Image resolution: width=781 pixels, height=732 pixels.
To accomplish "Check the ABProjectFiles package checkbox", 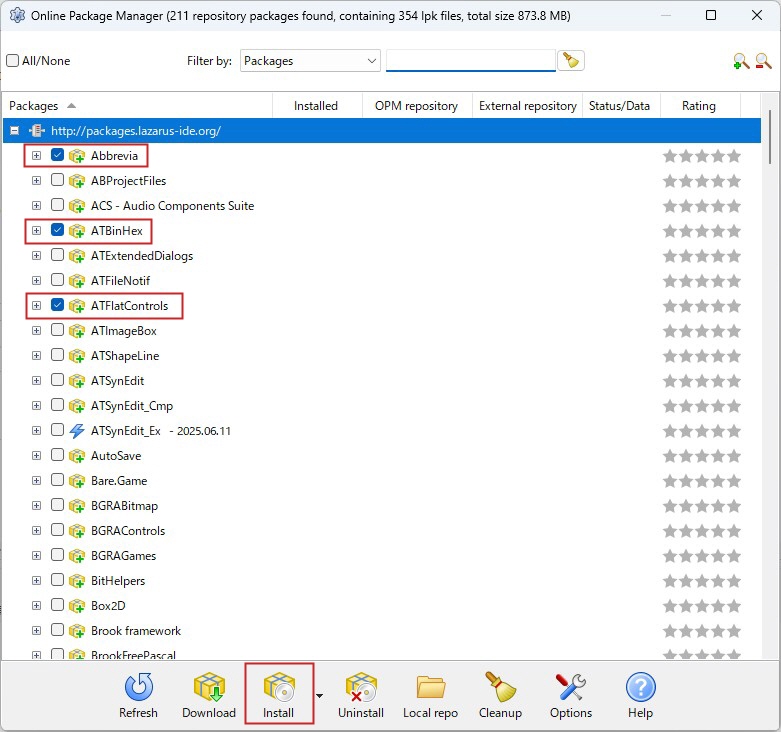I will (58, 181).
